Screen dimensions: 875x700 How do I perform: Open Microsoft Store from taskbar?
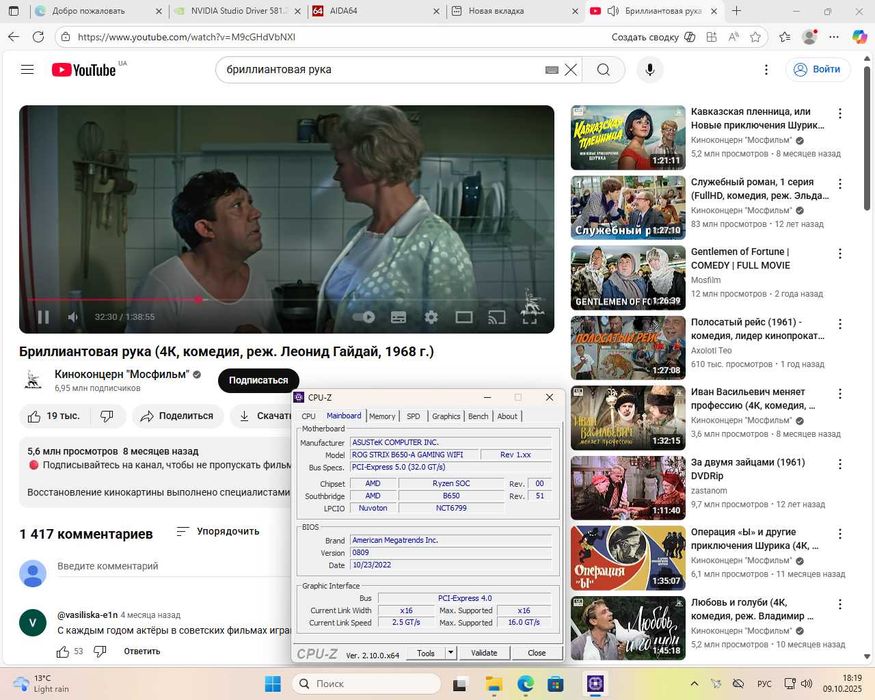coord(555,684)
